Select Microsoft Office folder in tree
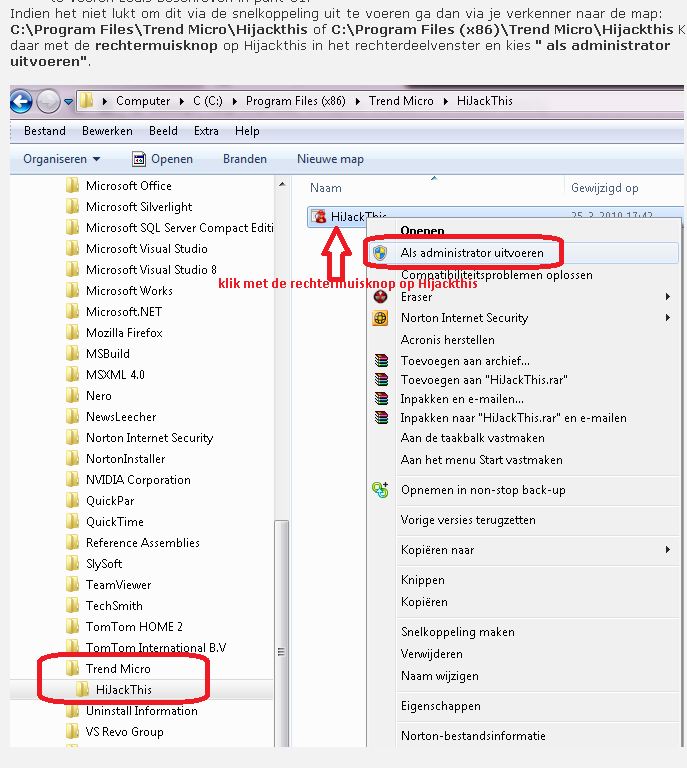Screen dimensions: 687x768 (129, 186)
